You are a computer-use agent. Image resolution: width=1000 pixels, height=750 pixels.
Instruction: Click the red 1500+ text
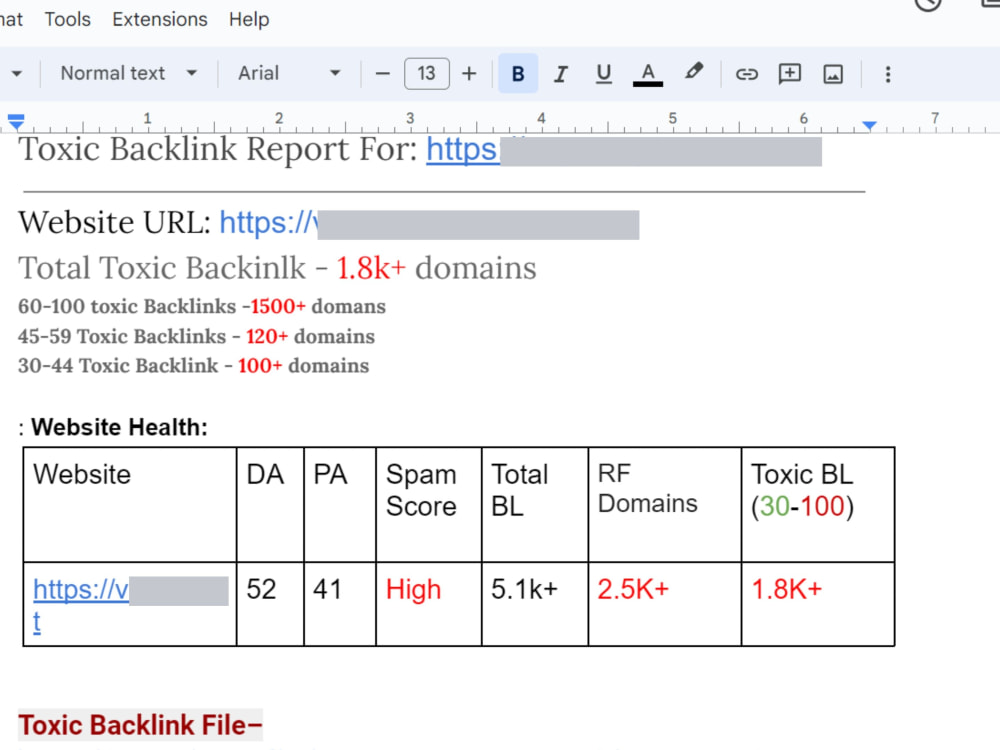point(278,307)
